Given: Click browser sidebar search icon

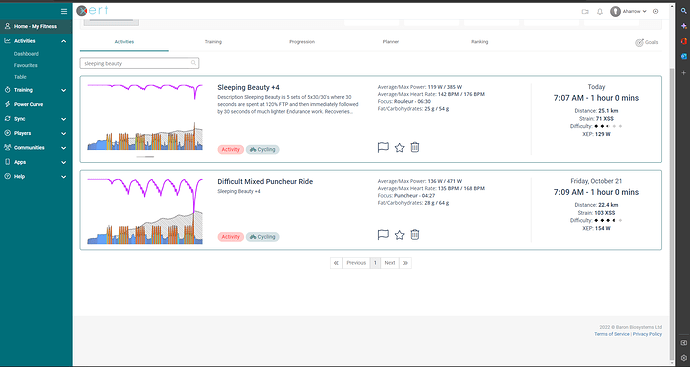Looking at the screenshot, I should (x=684, y=11).
